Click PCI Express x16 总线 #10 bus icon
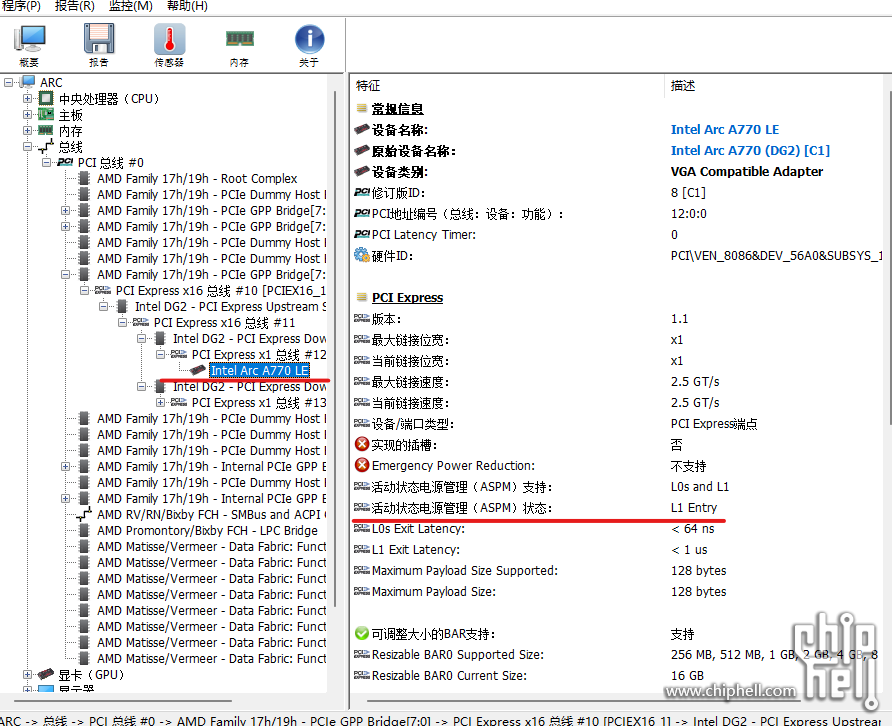The height and width of the screenshot is (726, 892). [103, 290]
